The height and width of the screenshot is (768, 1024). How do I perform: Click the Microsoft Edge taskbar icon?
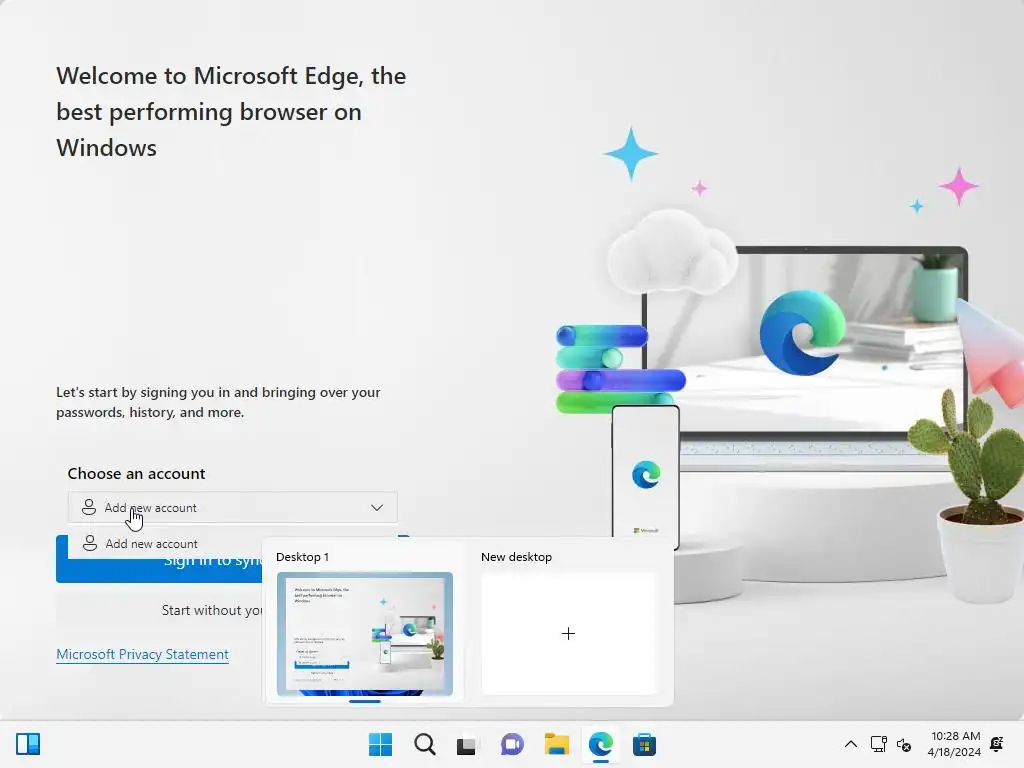(x=600, y=744)
